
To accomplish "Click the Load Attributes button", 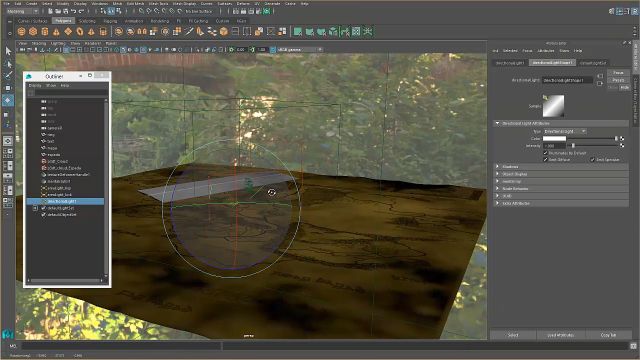I will pyautogui.click(x=560, y=335).
